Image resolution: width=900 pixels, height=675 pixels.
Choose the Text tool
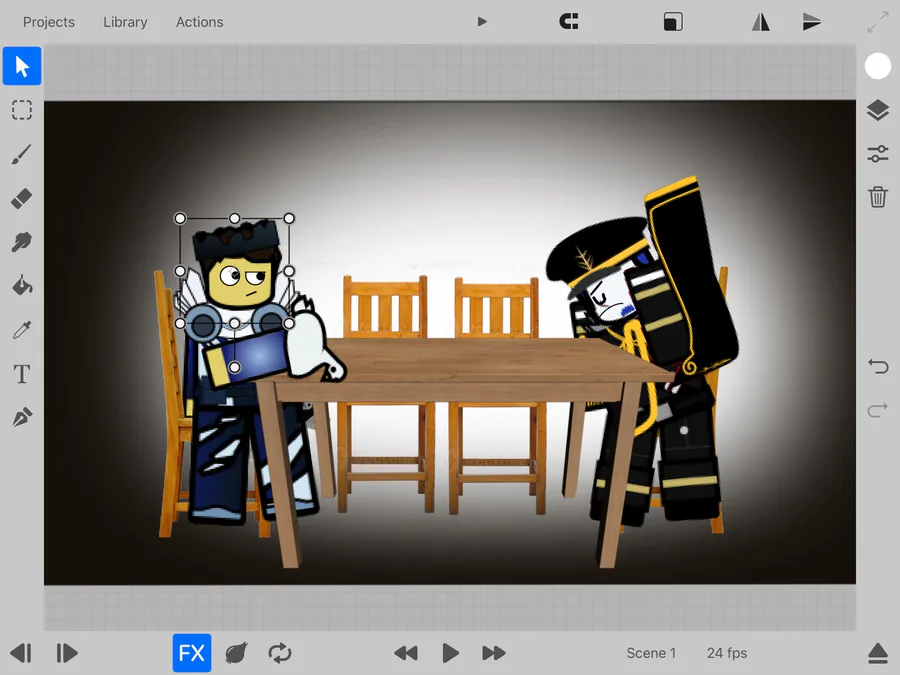[x=22, y=374]
